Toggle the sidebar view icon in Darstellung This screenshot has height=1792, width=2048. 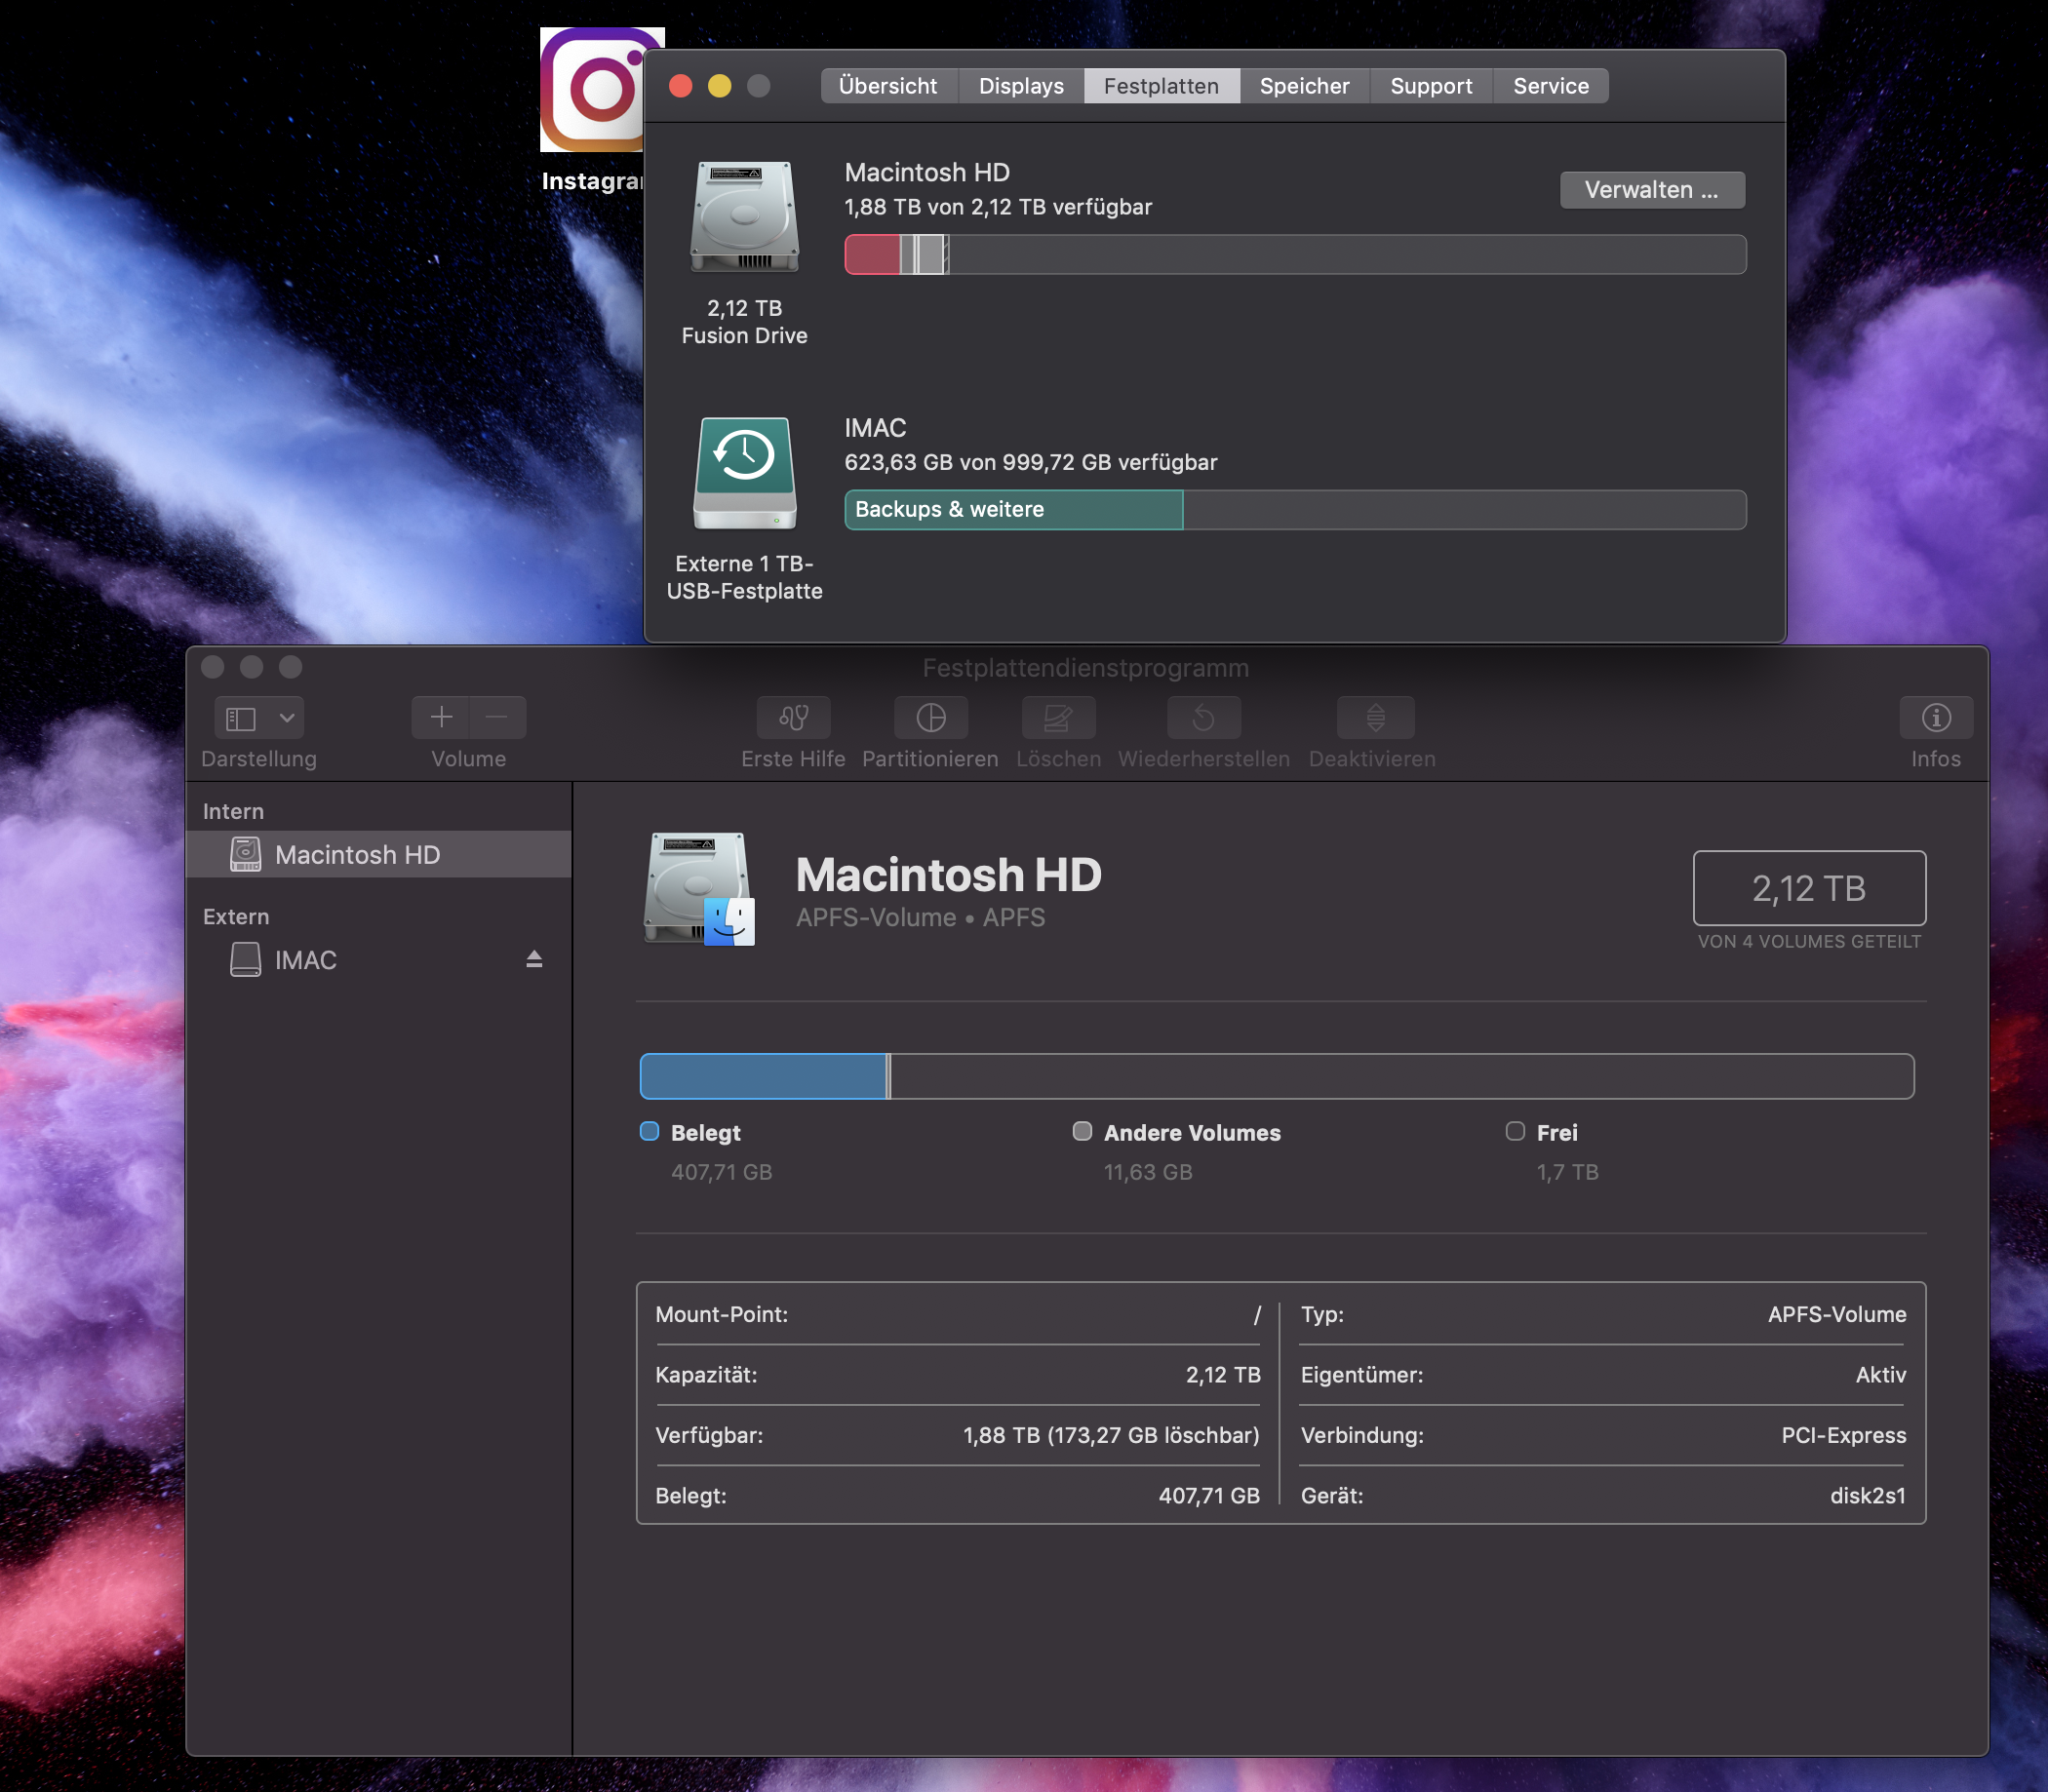(x=241, y=718)
